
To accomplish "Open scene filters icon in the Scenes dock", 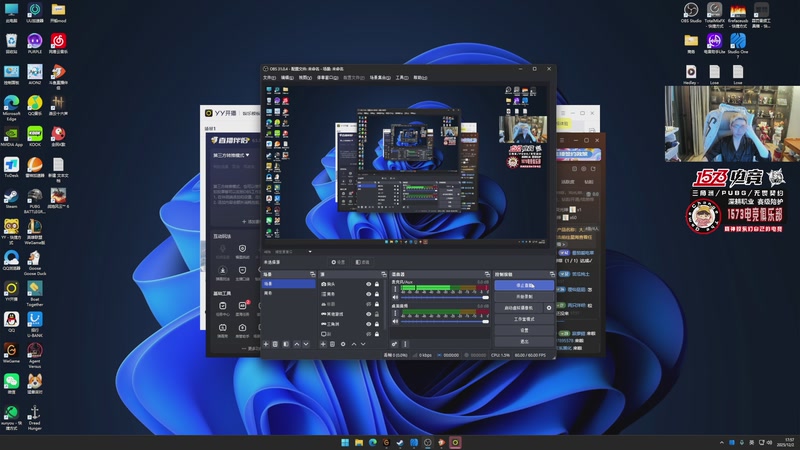I will click(x=286, y=344).
